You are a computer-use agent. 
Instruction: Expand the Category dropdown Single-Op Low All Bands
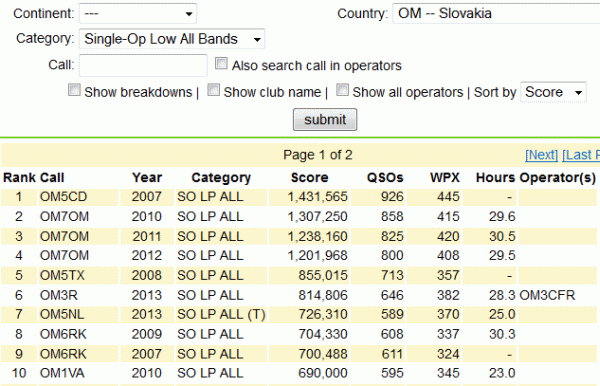coord(172,39)
